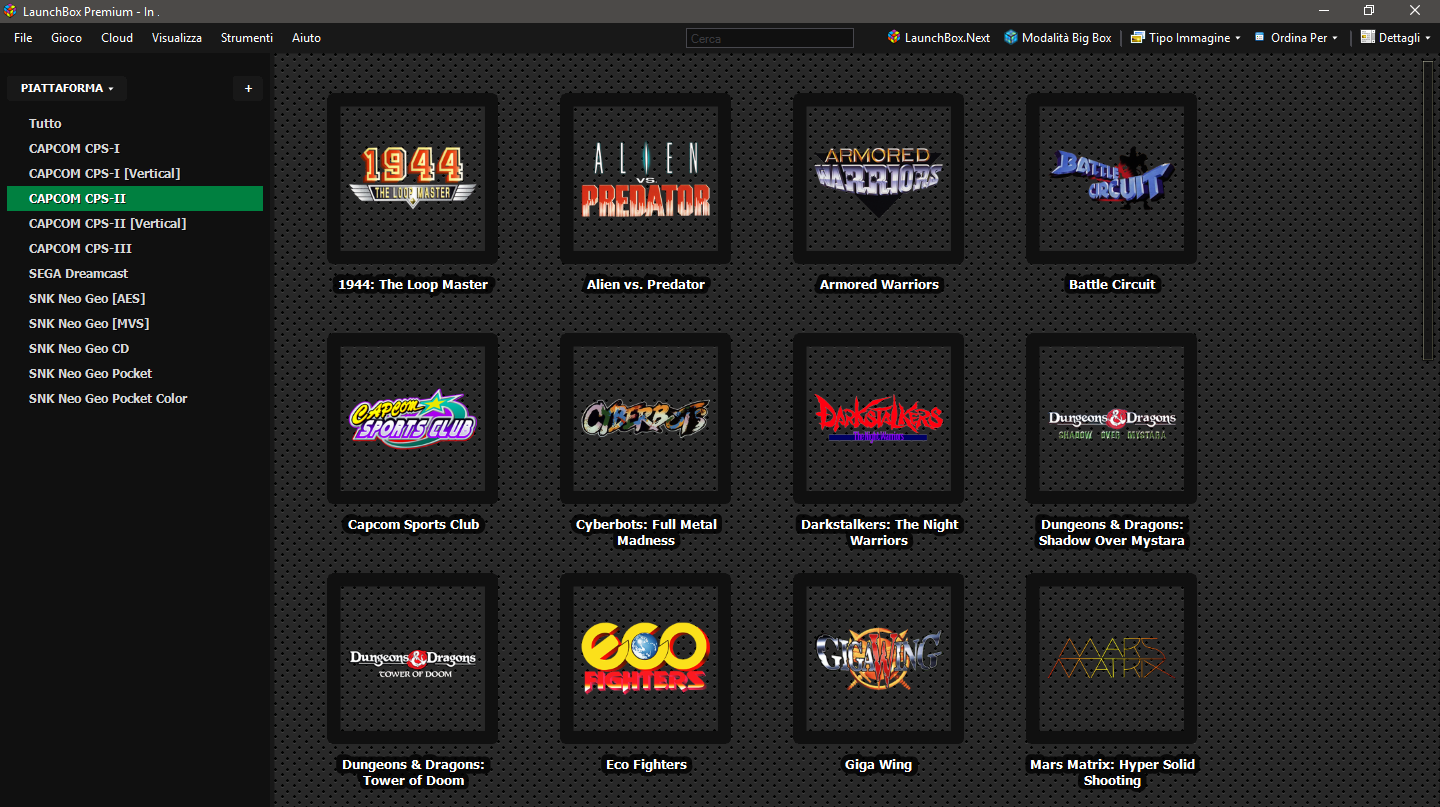Add a new platform with the plus button
The width and height of the screenshot is (1440, 807).
click(248, 88)
